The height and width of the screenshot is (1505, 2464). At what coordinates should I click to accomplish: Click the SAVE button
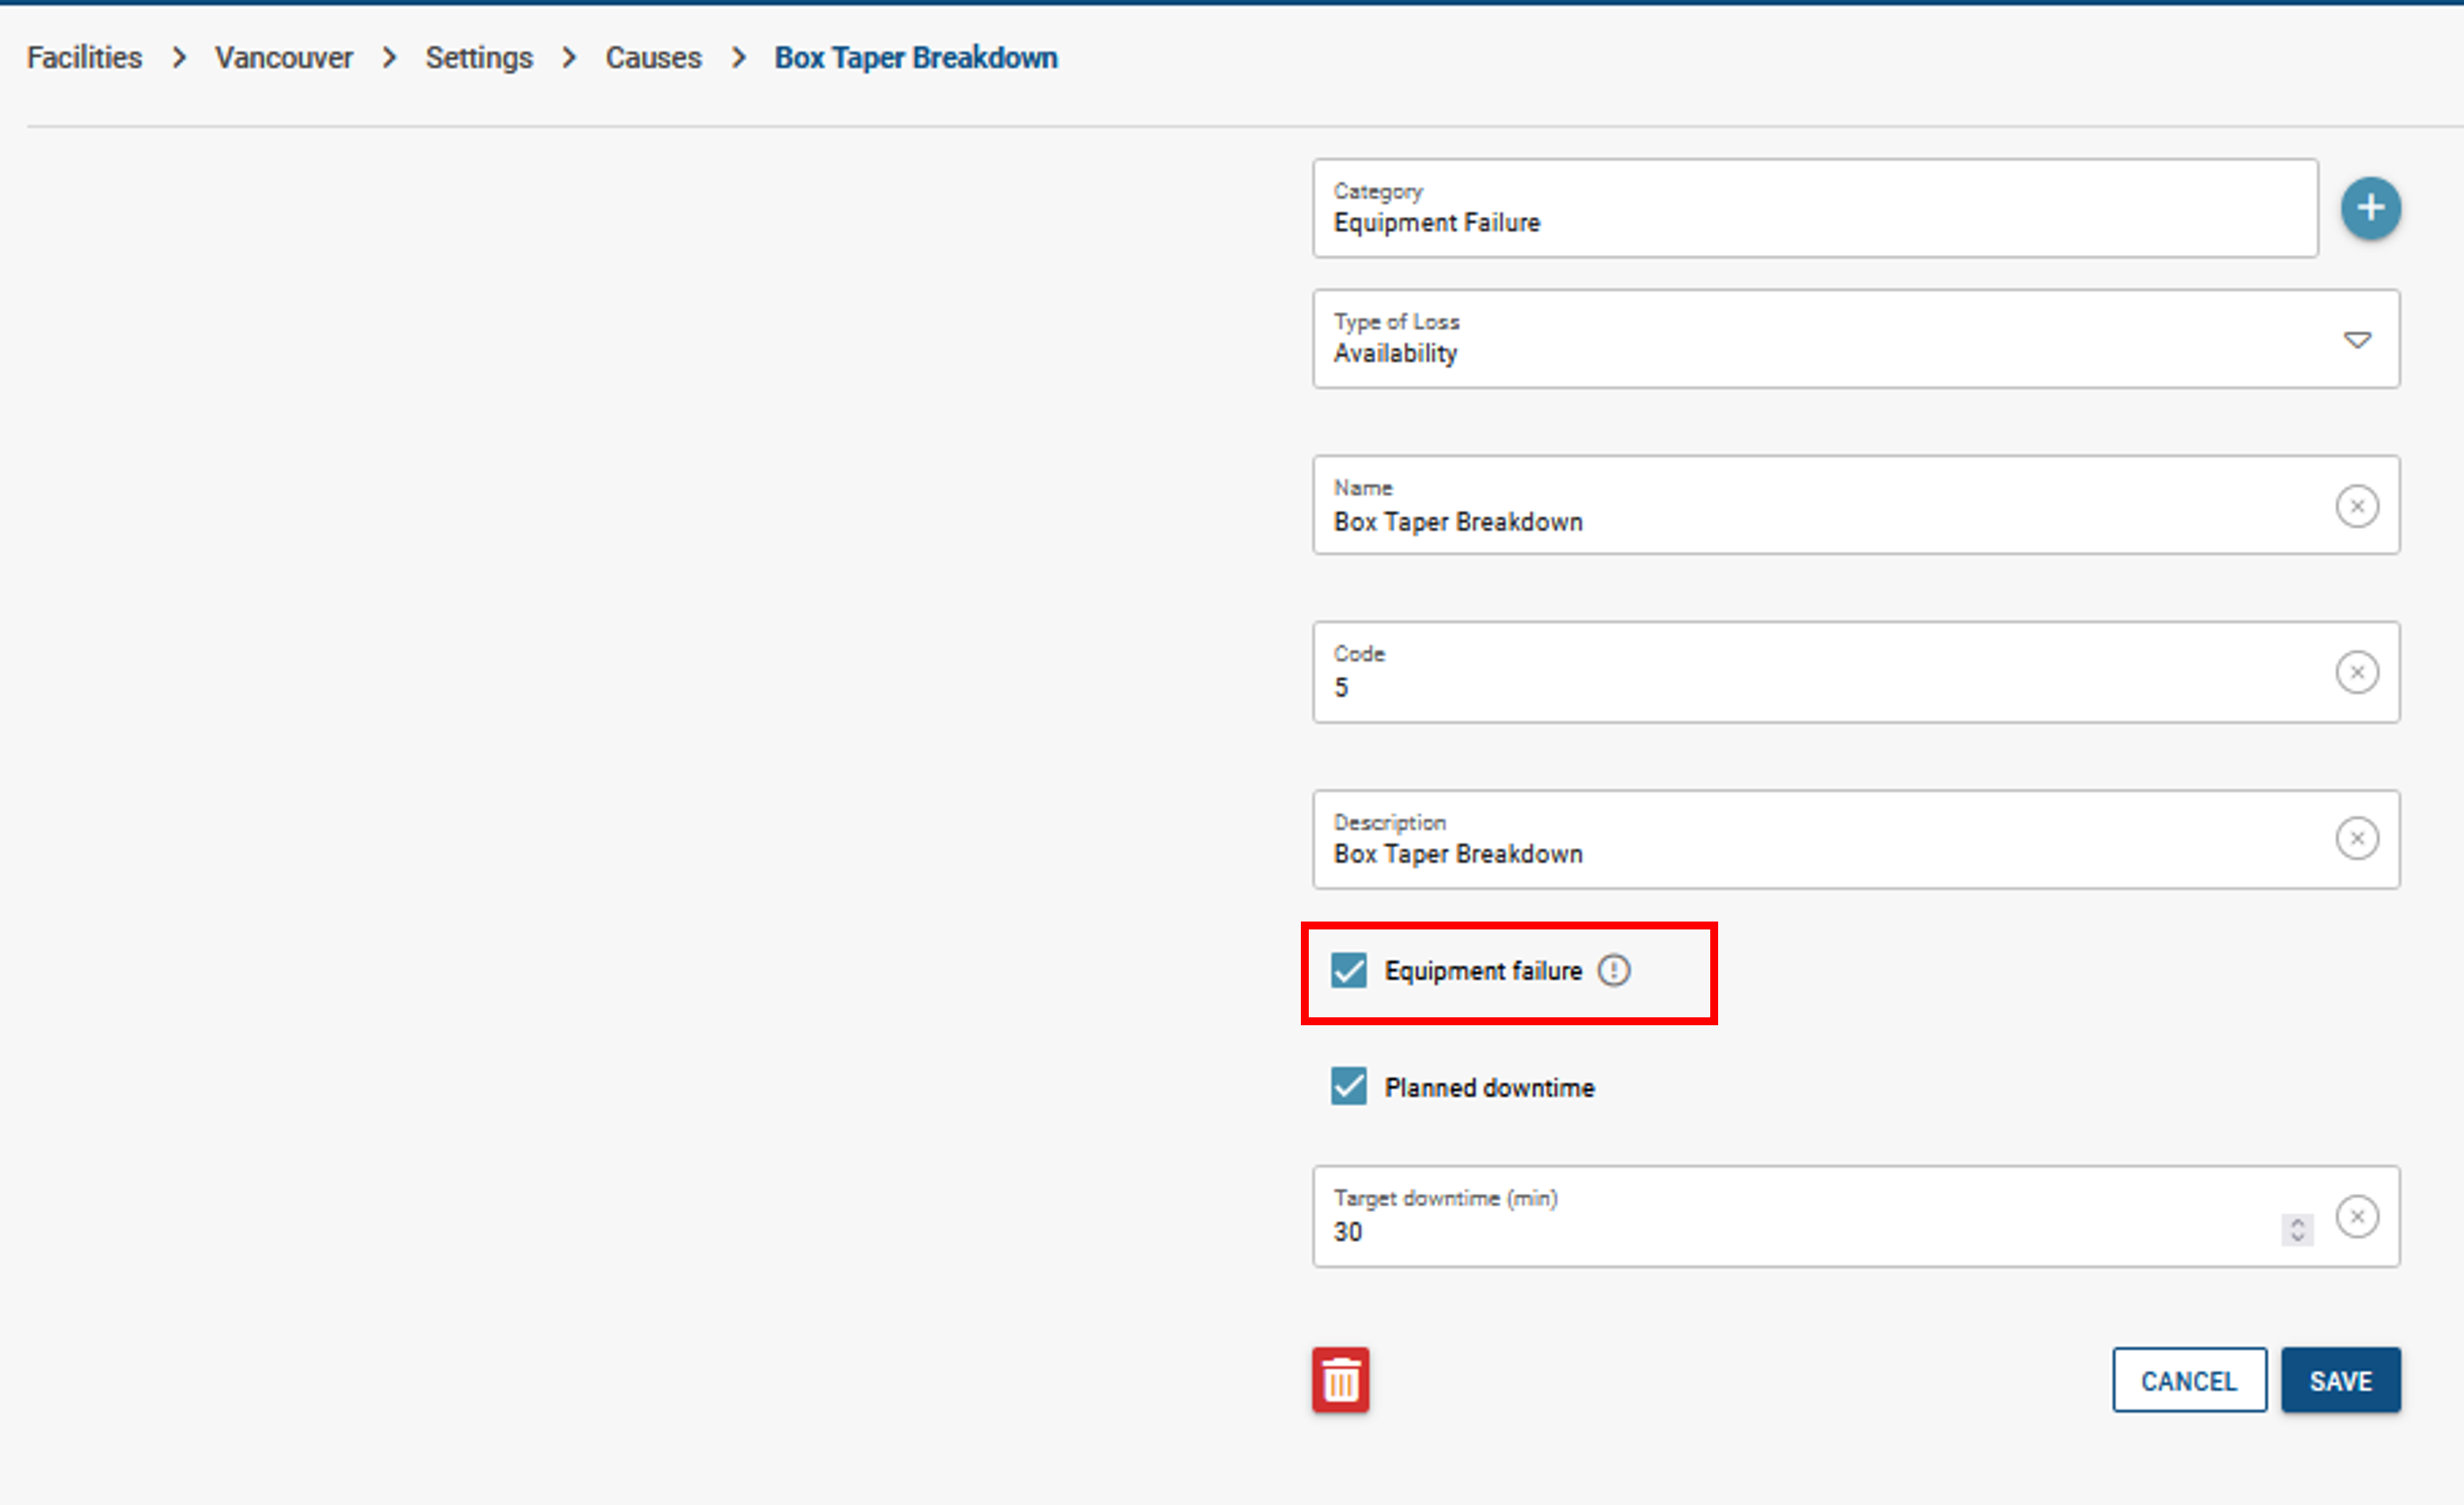[x=2340, y=1380]
